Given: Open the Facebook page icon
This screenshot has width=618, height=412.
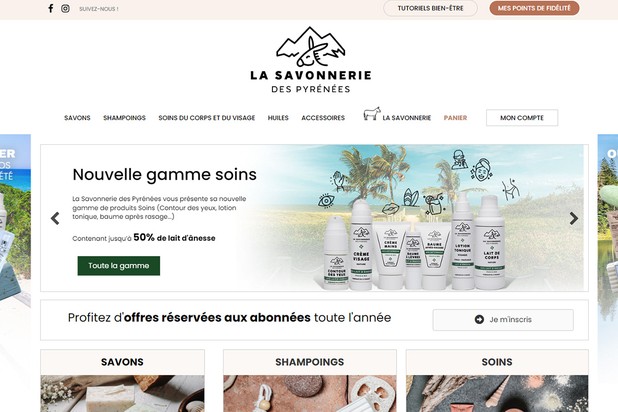Looking at the screenshot, I should [x=50, y=8].
